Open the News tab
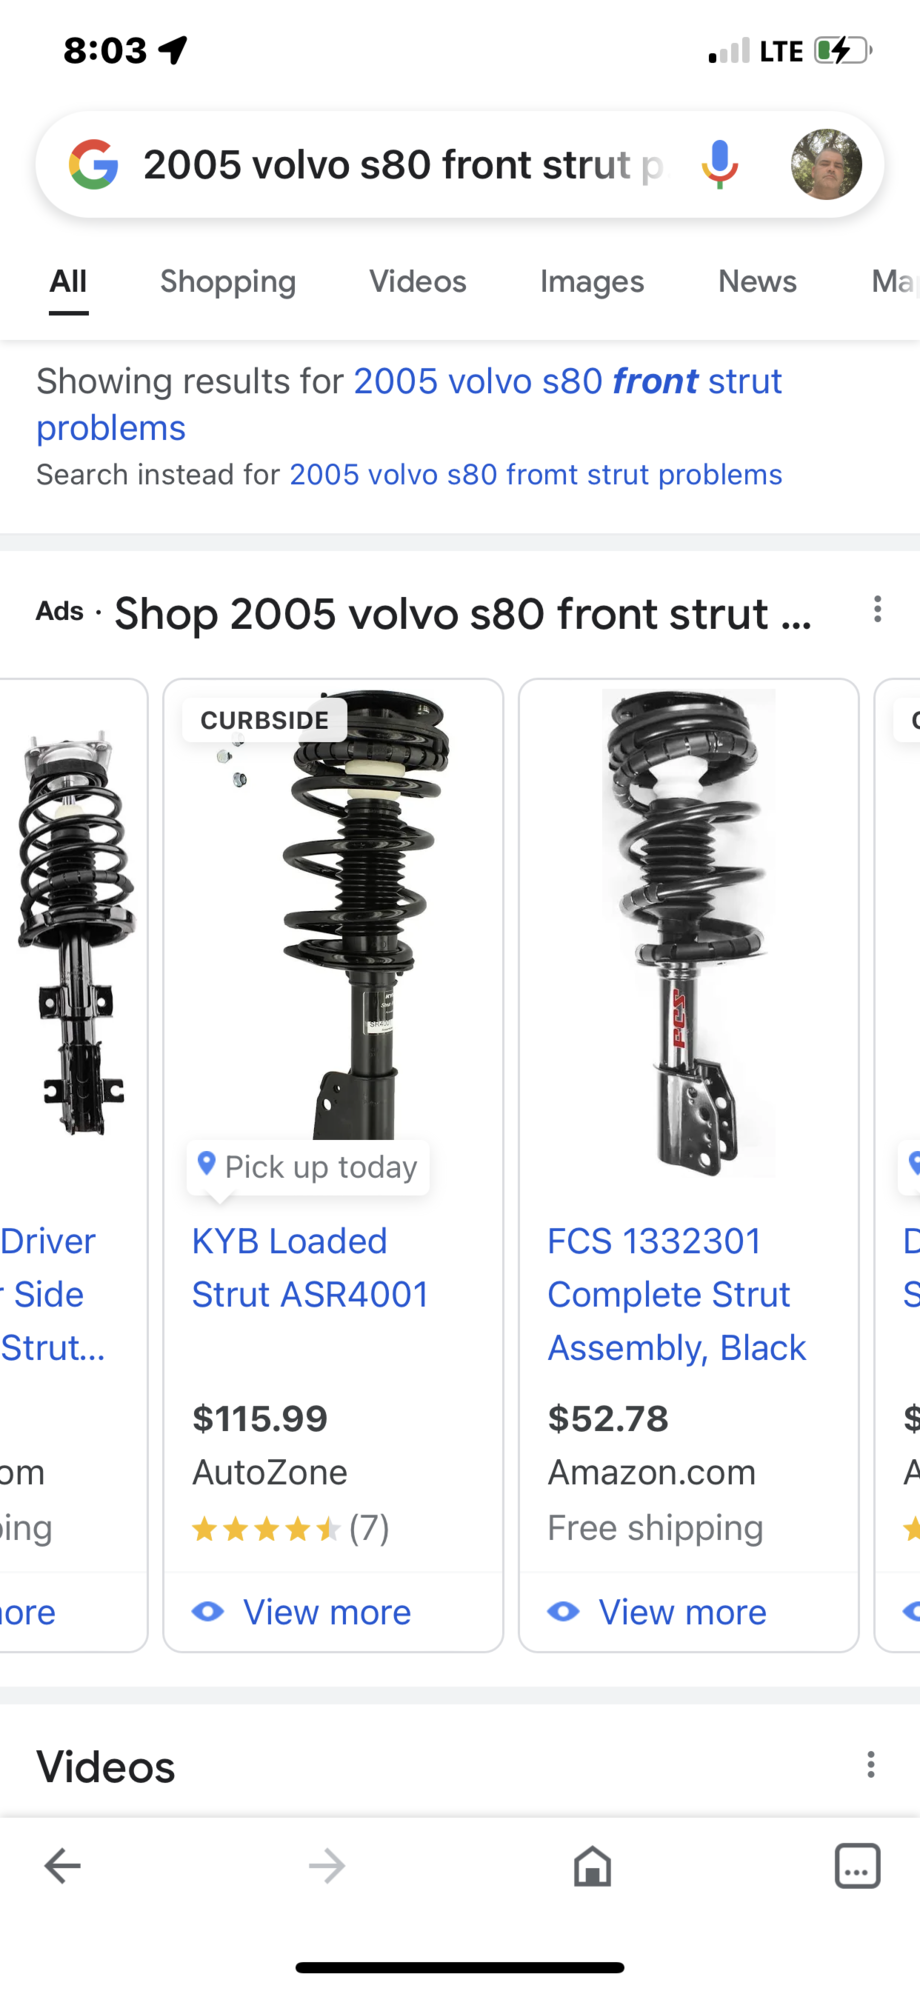The image size is (920, 1991). [x=757, y=282]
